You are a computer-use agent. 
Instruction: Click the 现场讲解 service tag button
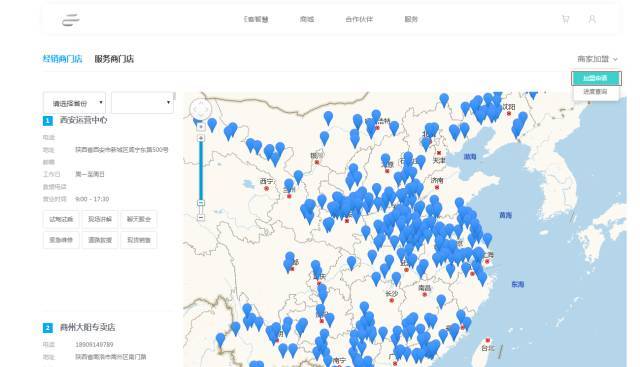click(100, 219)
